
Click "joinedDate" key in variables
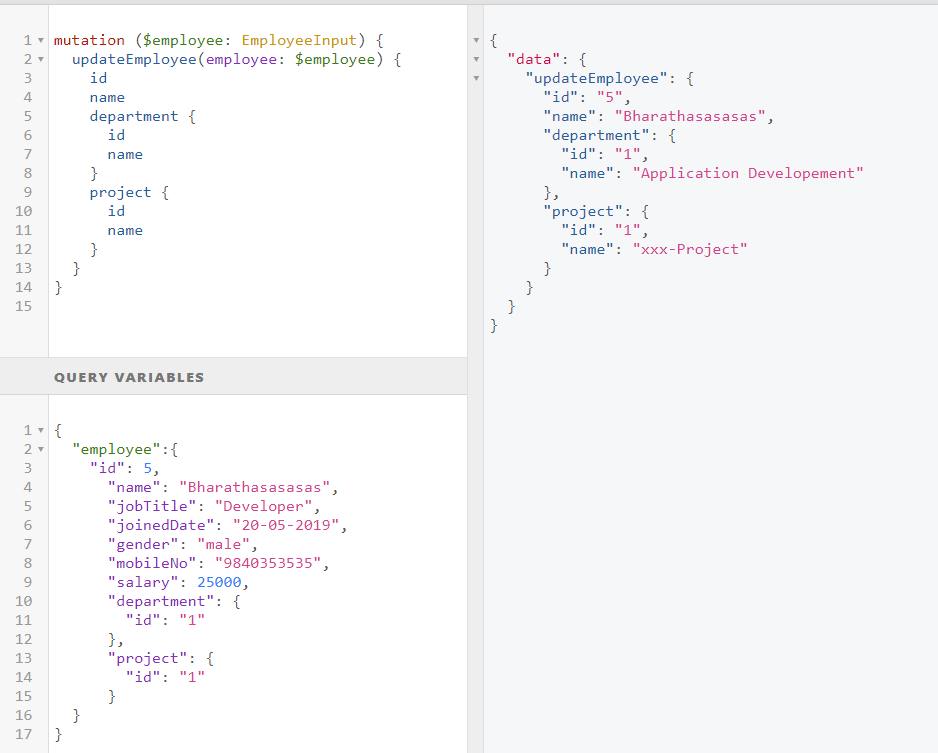pyautogui.click(x=161, y=525)
